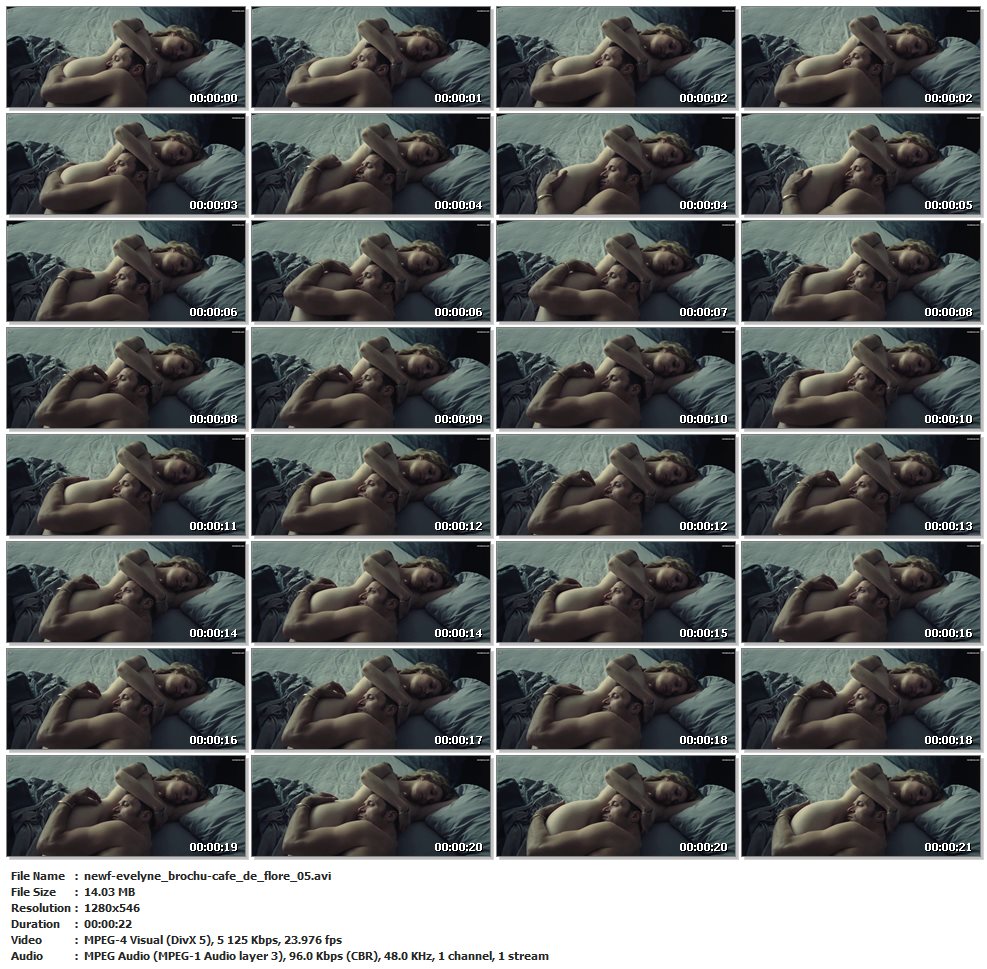Select the "MPEG Audio (MPEG-1 Audio layer 3)" line
The width and height of the screenshot is (987, 969).
tap(316, 956)
